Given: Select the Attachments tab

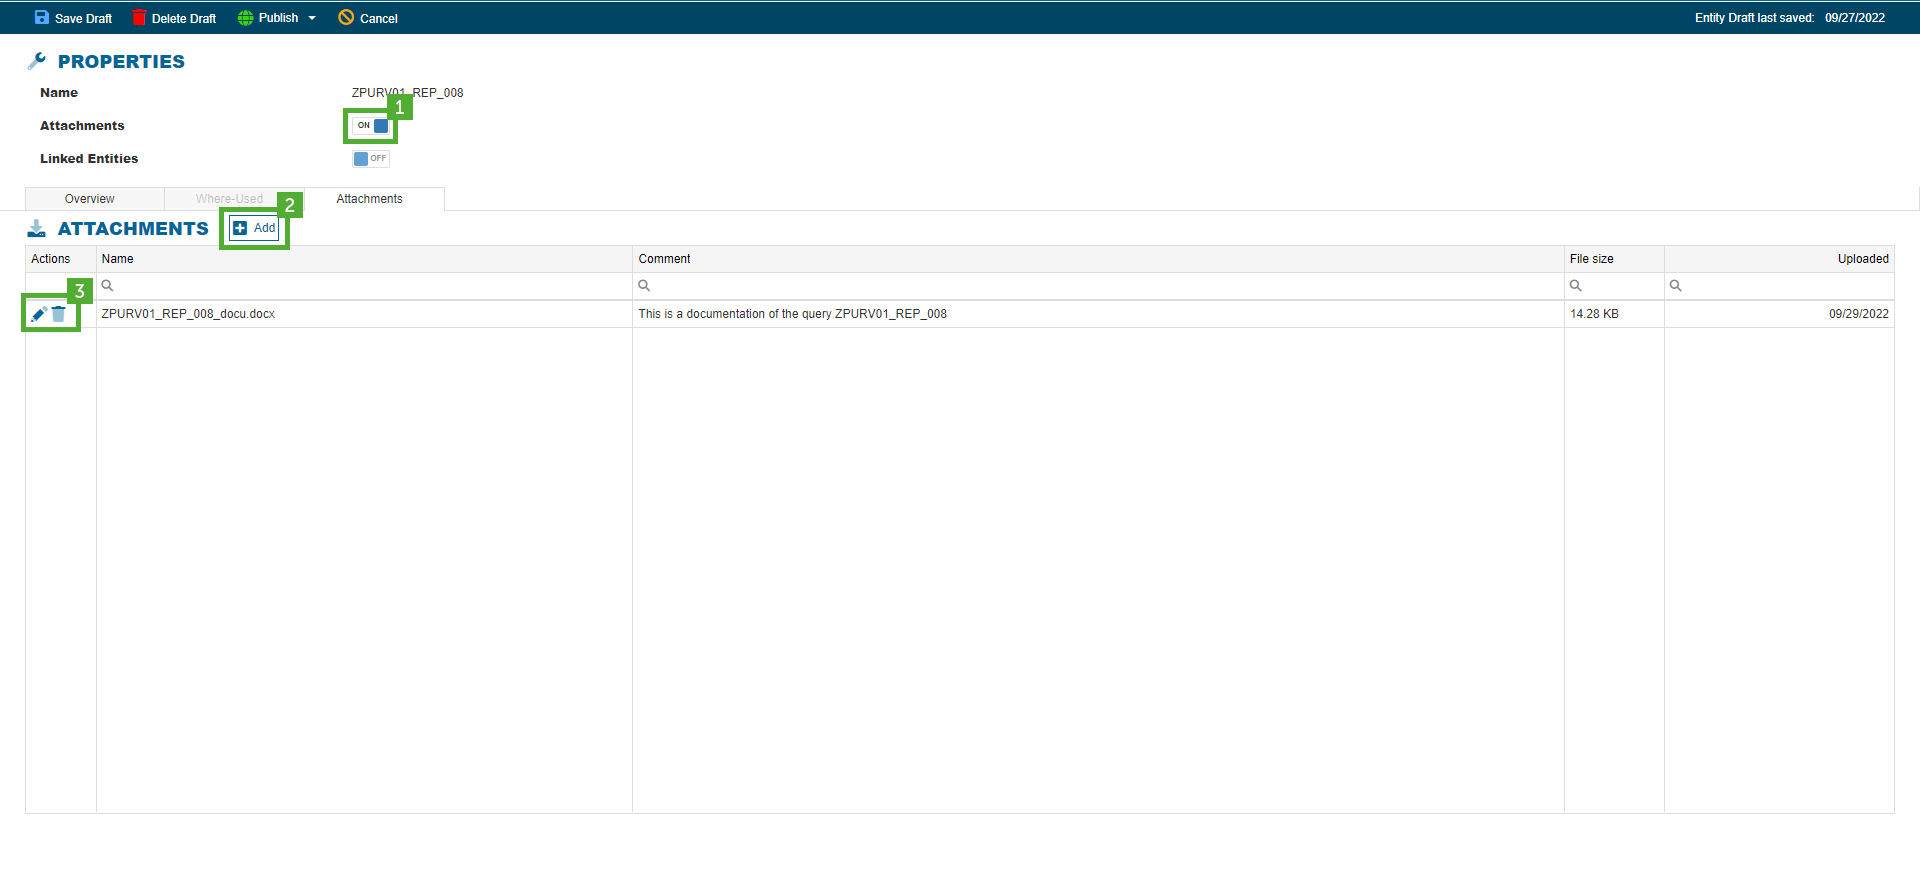Looking at the screenshot, I should point(369,199).
